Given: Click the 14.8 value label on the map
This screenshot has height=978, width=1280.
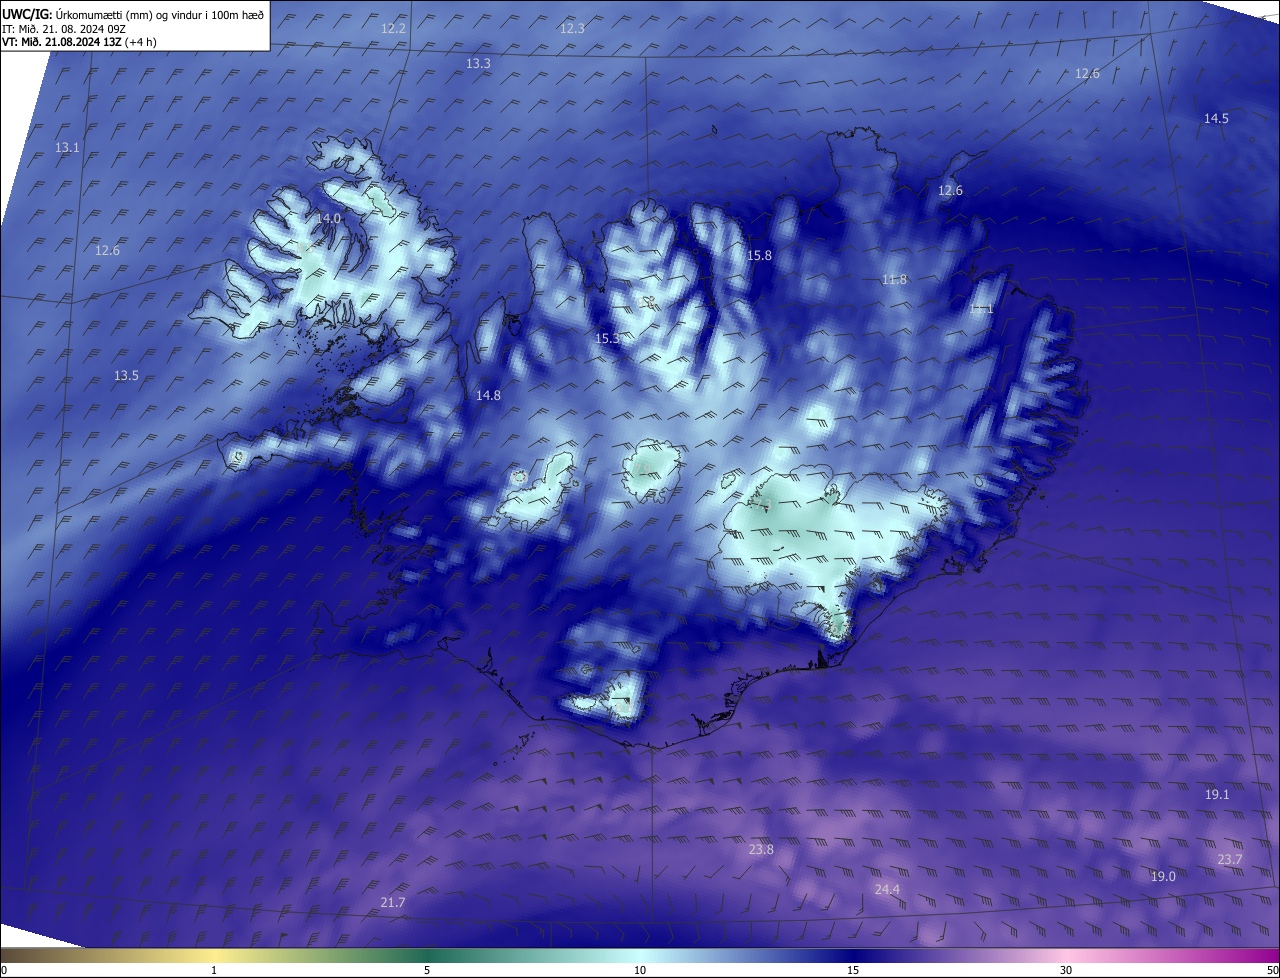Looking at the screenshot, I should coord(488,396).
